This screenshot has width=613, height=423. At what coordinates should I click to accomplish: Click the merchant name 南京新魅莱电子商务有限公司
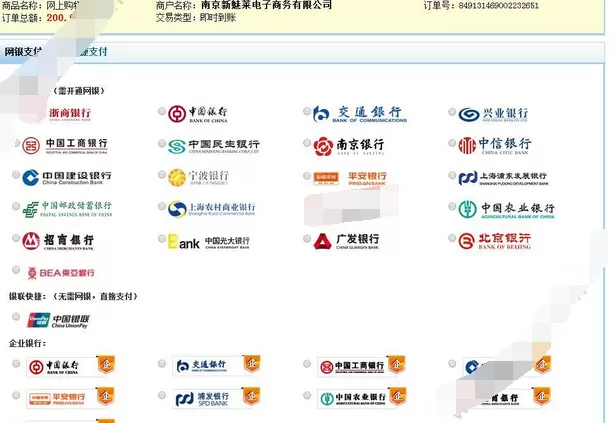click(266, 5)
